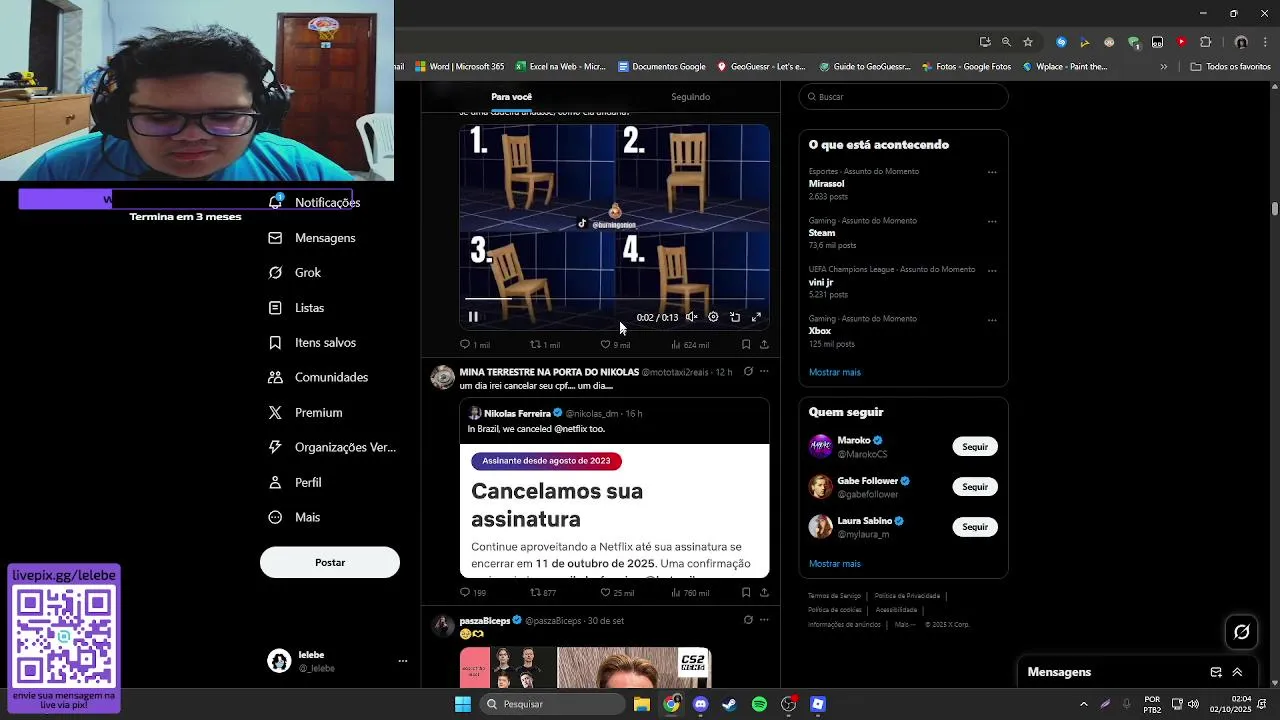The width and height of the screenshot is (1280, 720).
Task: Click the Postar button
Action: coord(330,562)
